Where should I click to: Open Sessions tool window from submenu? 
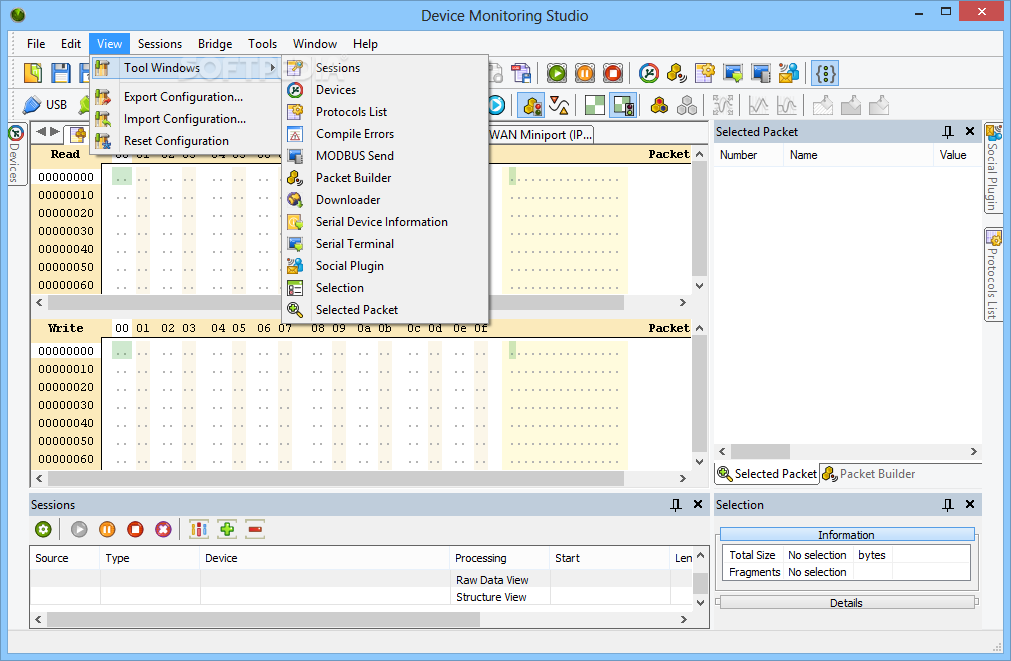click(385, 68)
